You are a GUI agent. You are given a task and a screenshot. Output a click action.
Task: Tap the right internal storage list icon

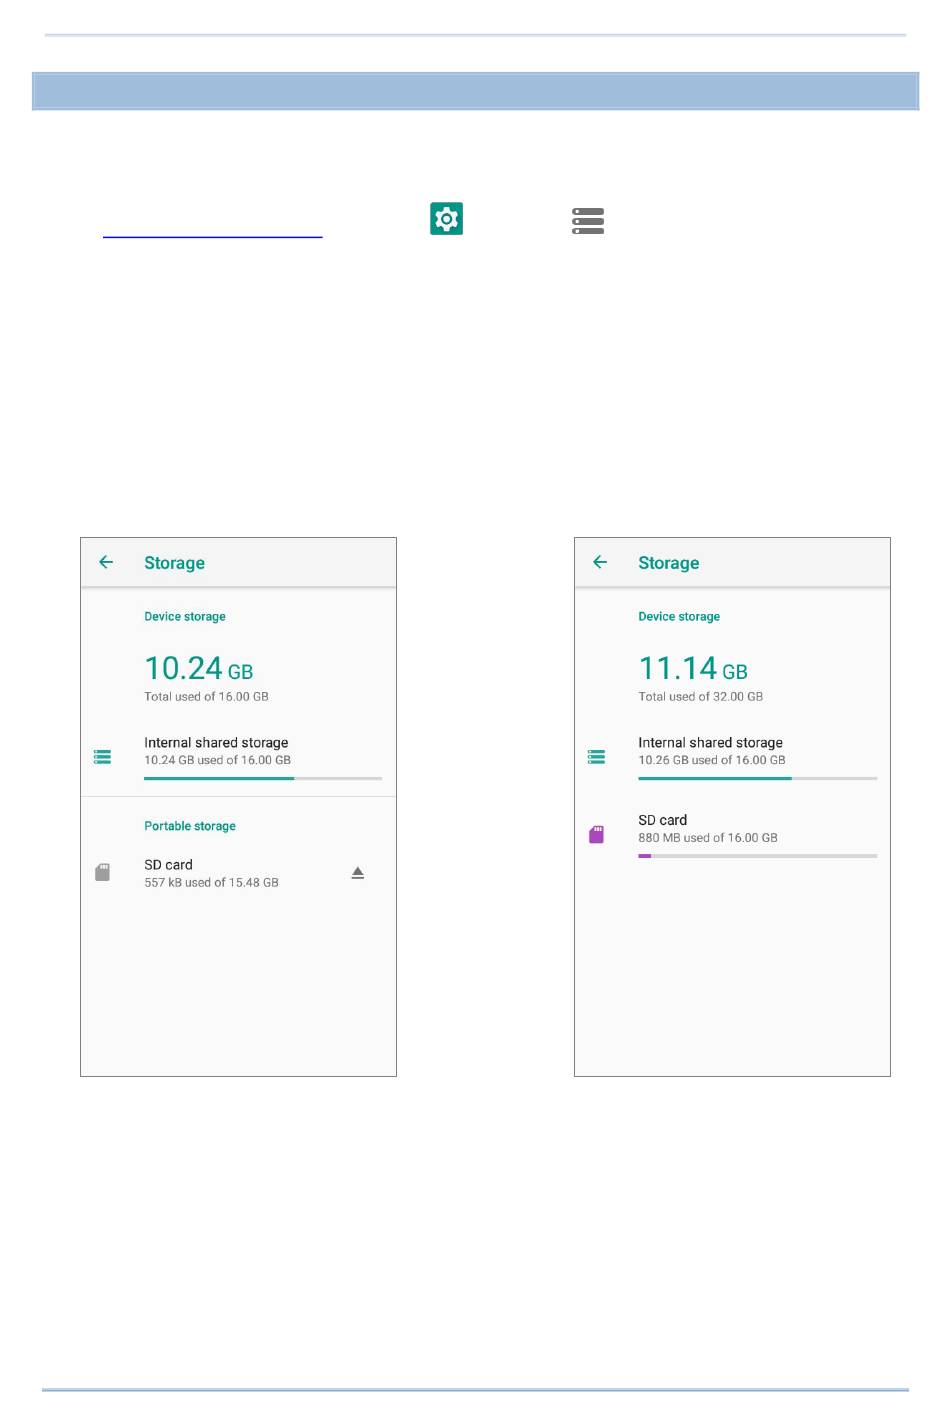(x=596, y=757)
